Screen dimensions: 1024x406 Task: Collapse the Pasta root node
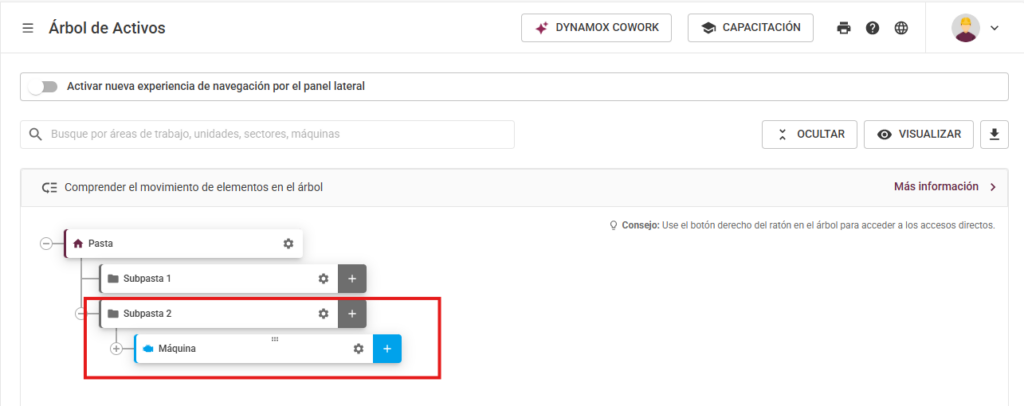(x=46, y=243)
